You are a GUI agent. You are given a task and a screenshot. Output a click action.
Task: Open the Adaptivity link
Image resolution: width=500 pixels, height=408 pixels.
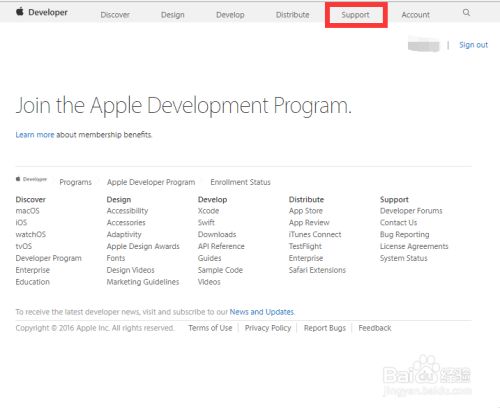click(124, 235)
